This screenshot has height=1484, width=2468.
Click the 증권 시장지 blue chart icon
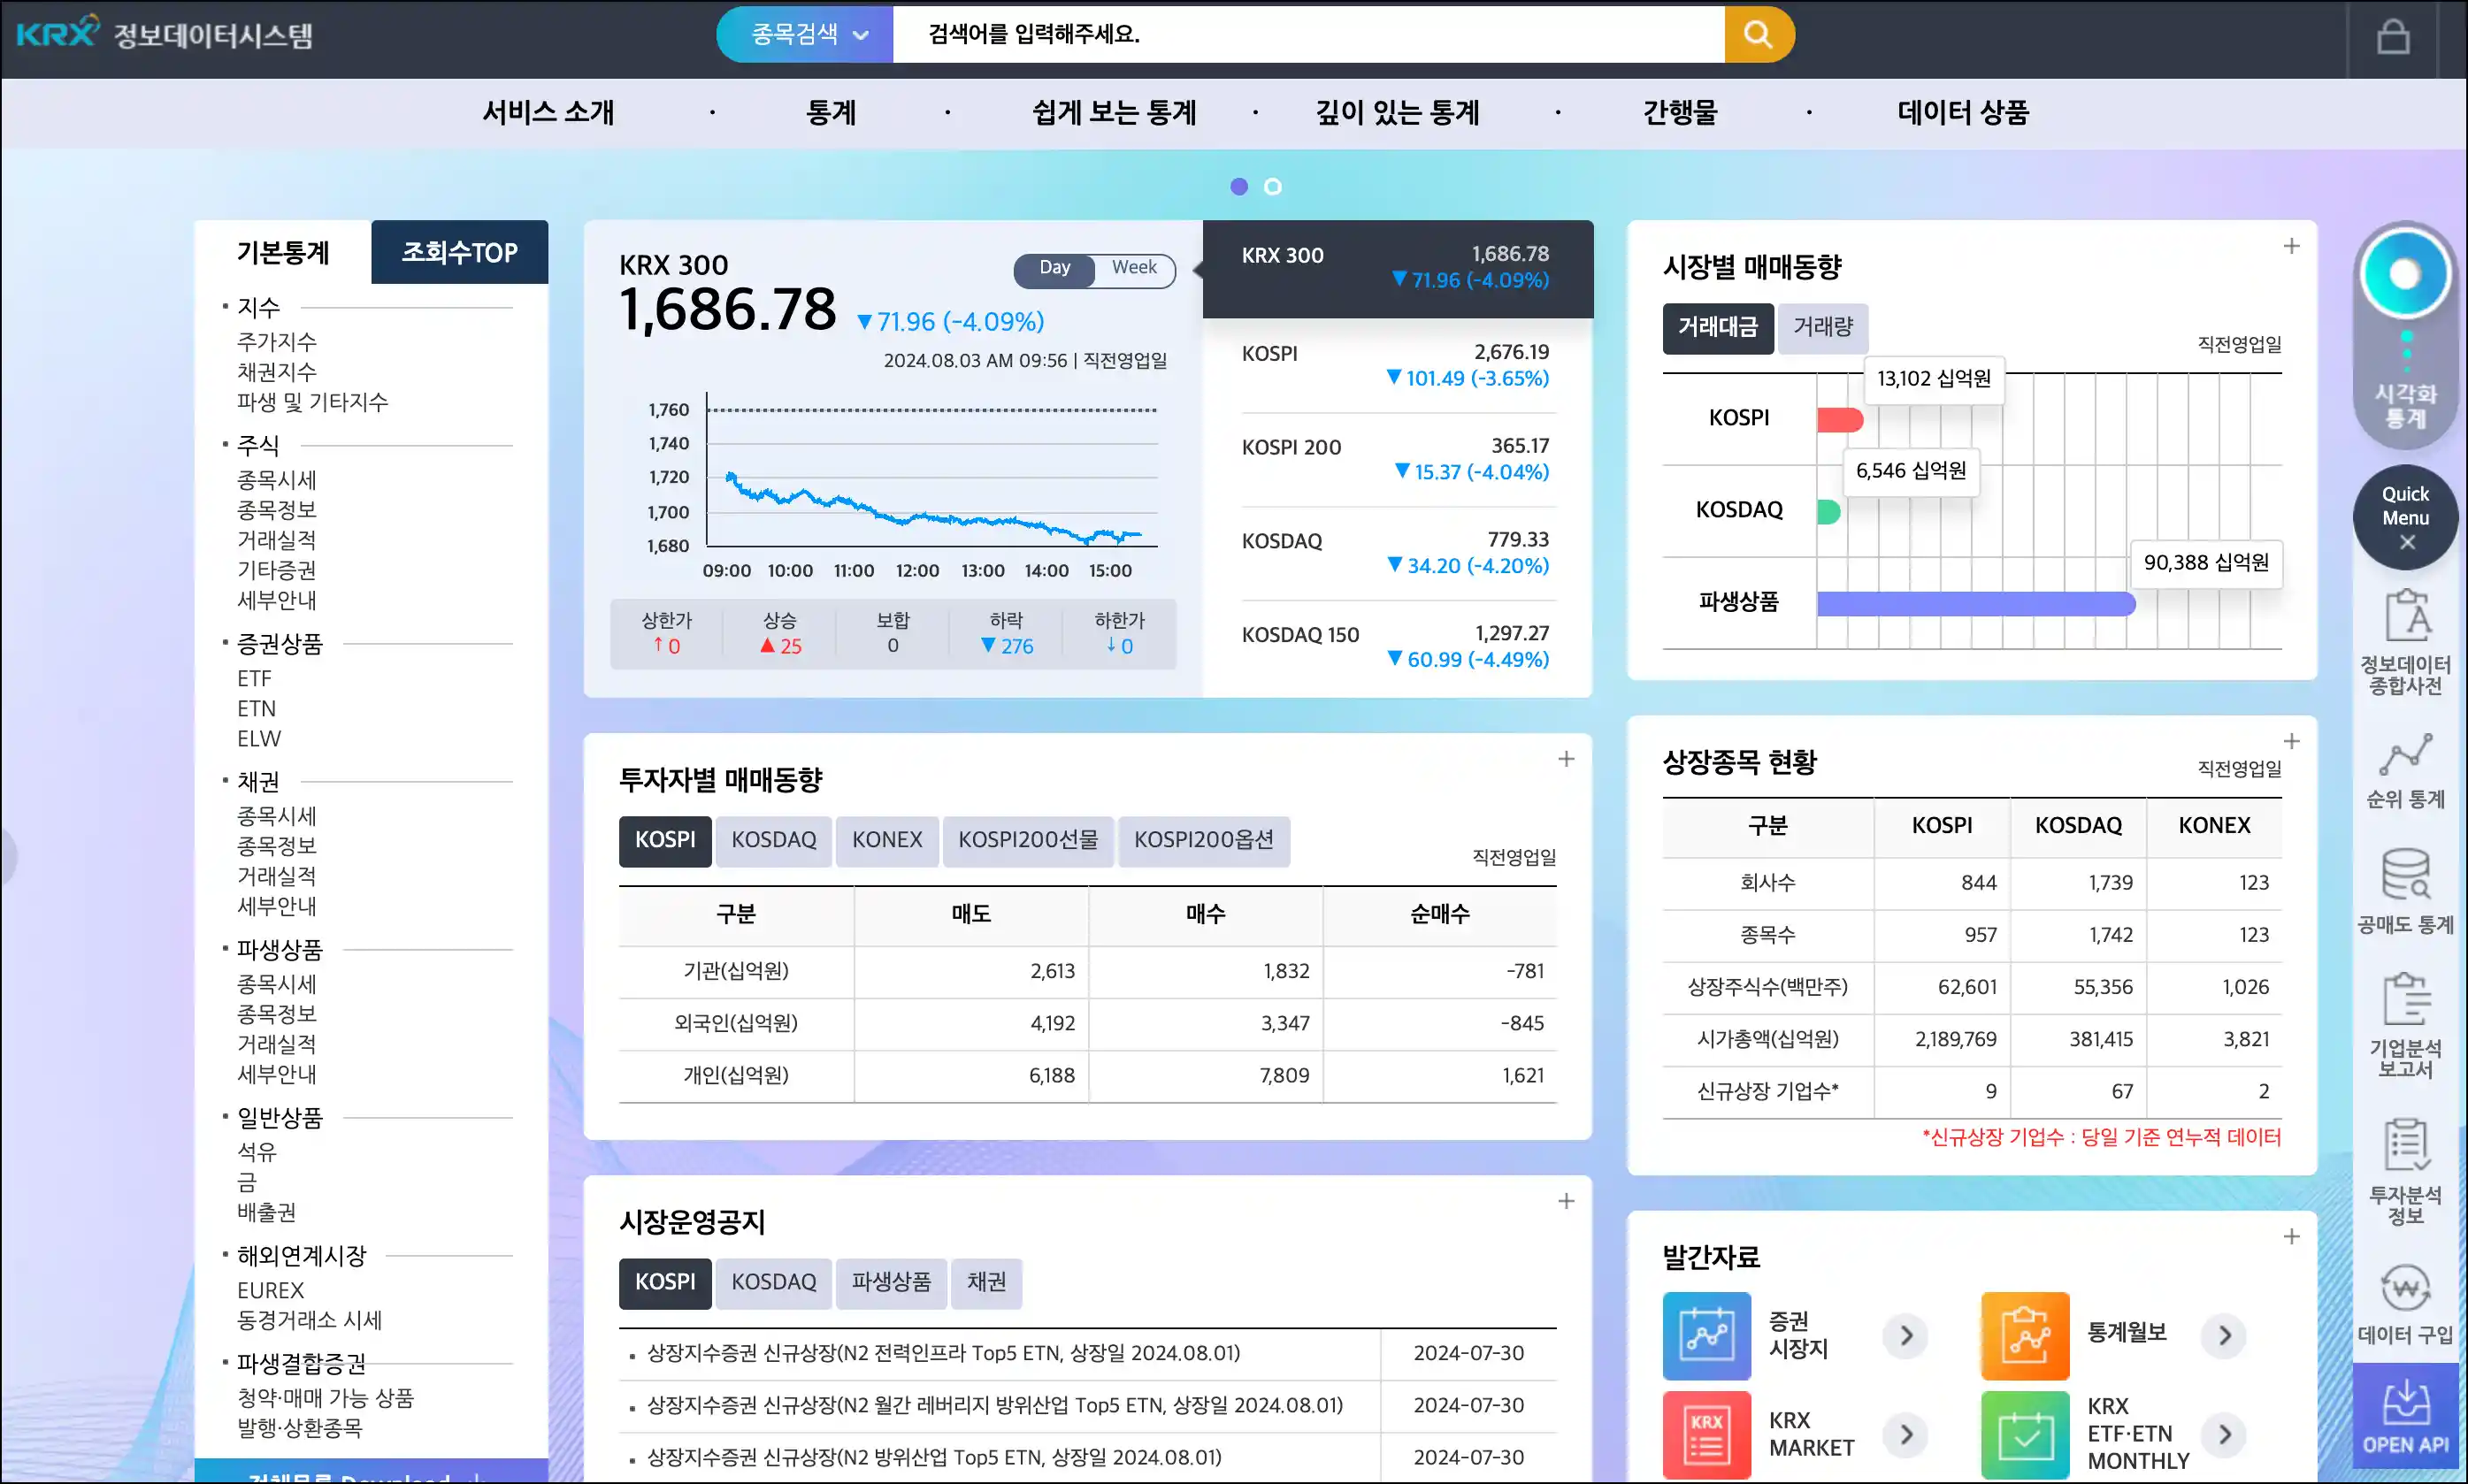[x=1706, y=1335]
